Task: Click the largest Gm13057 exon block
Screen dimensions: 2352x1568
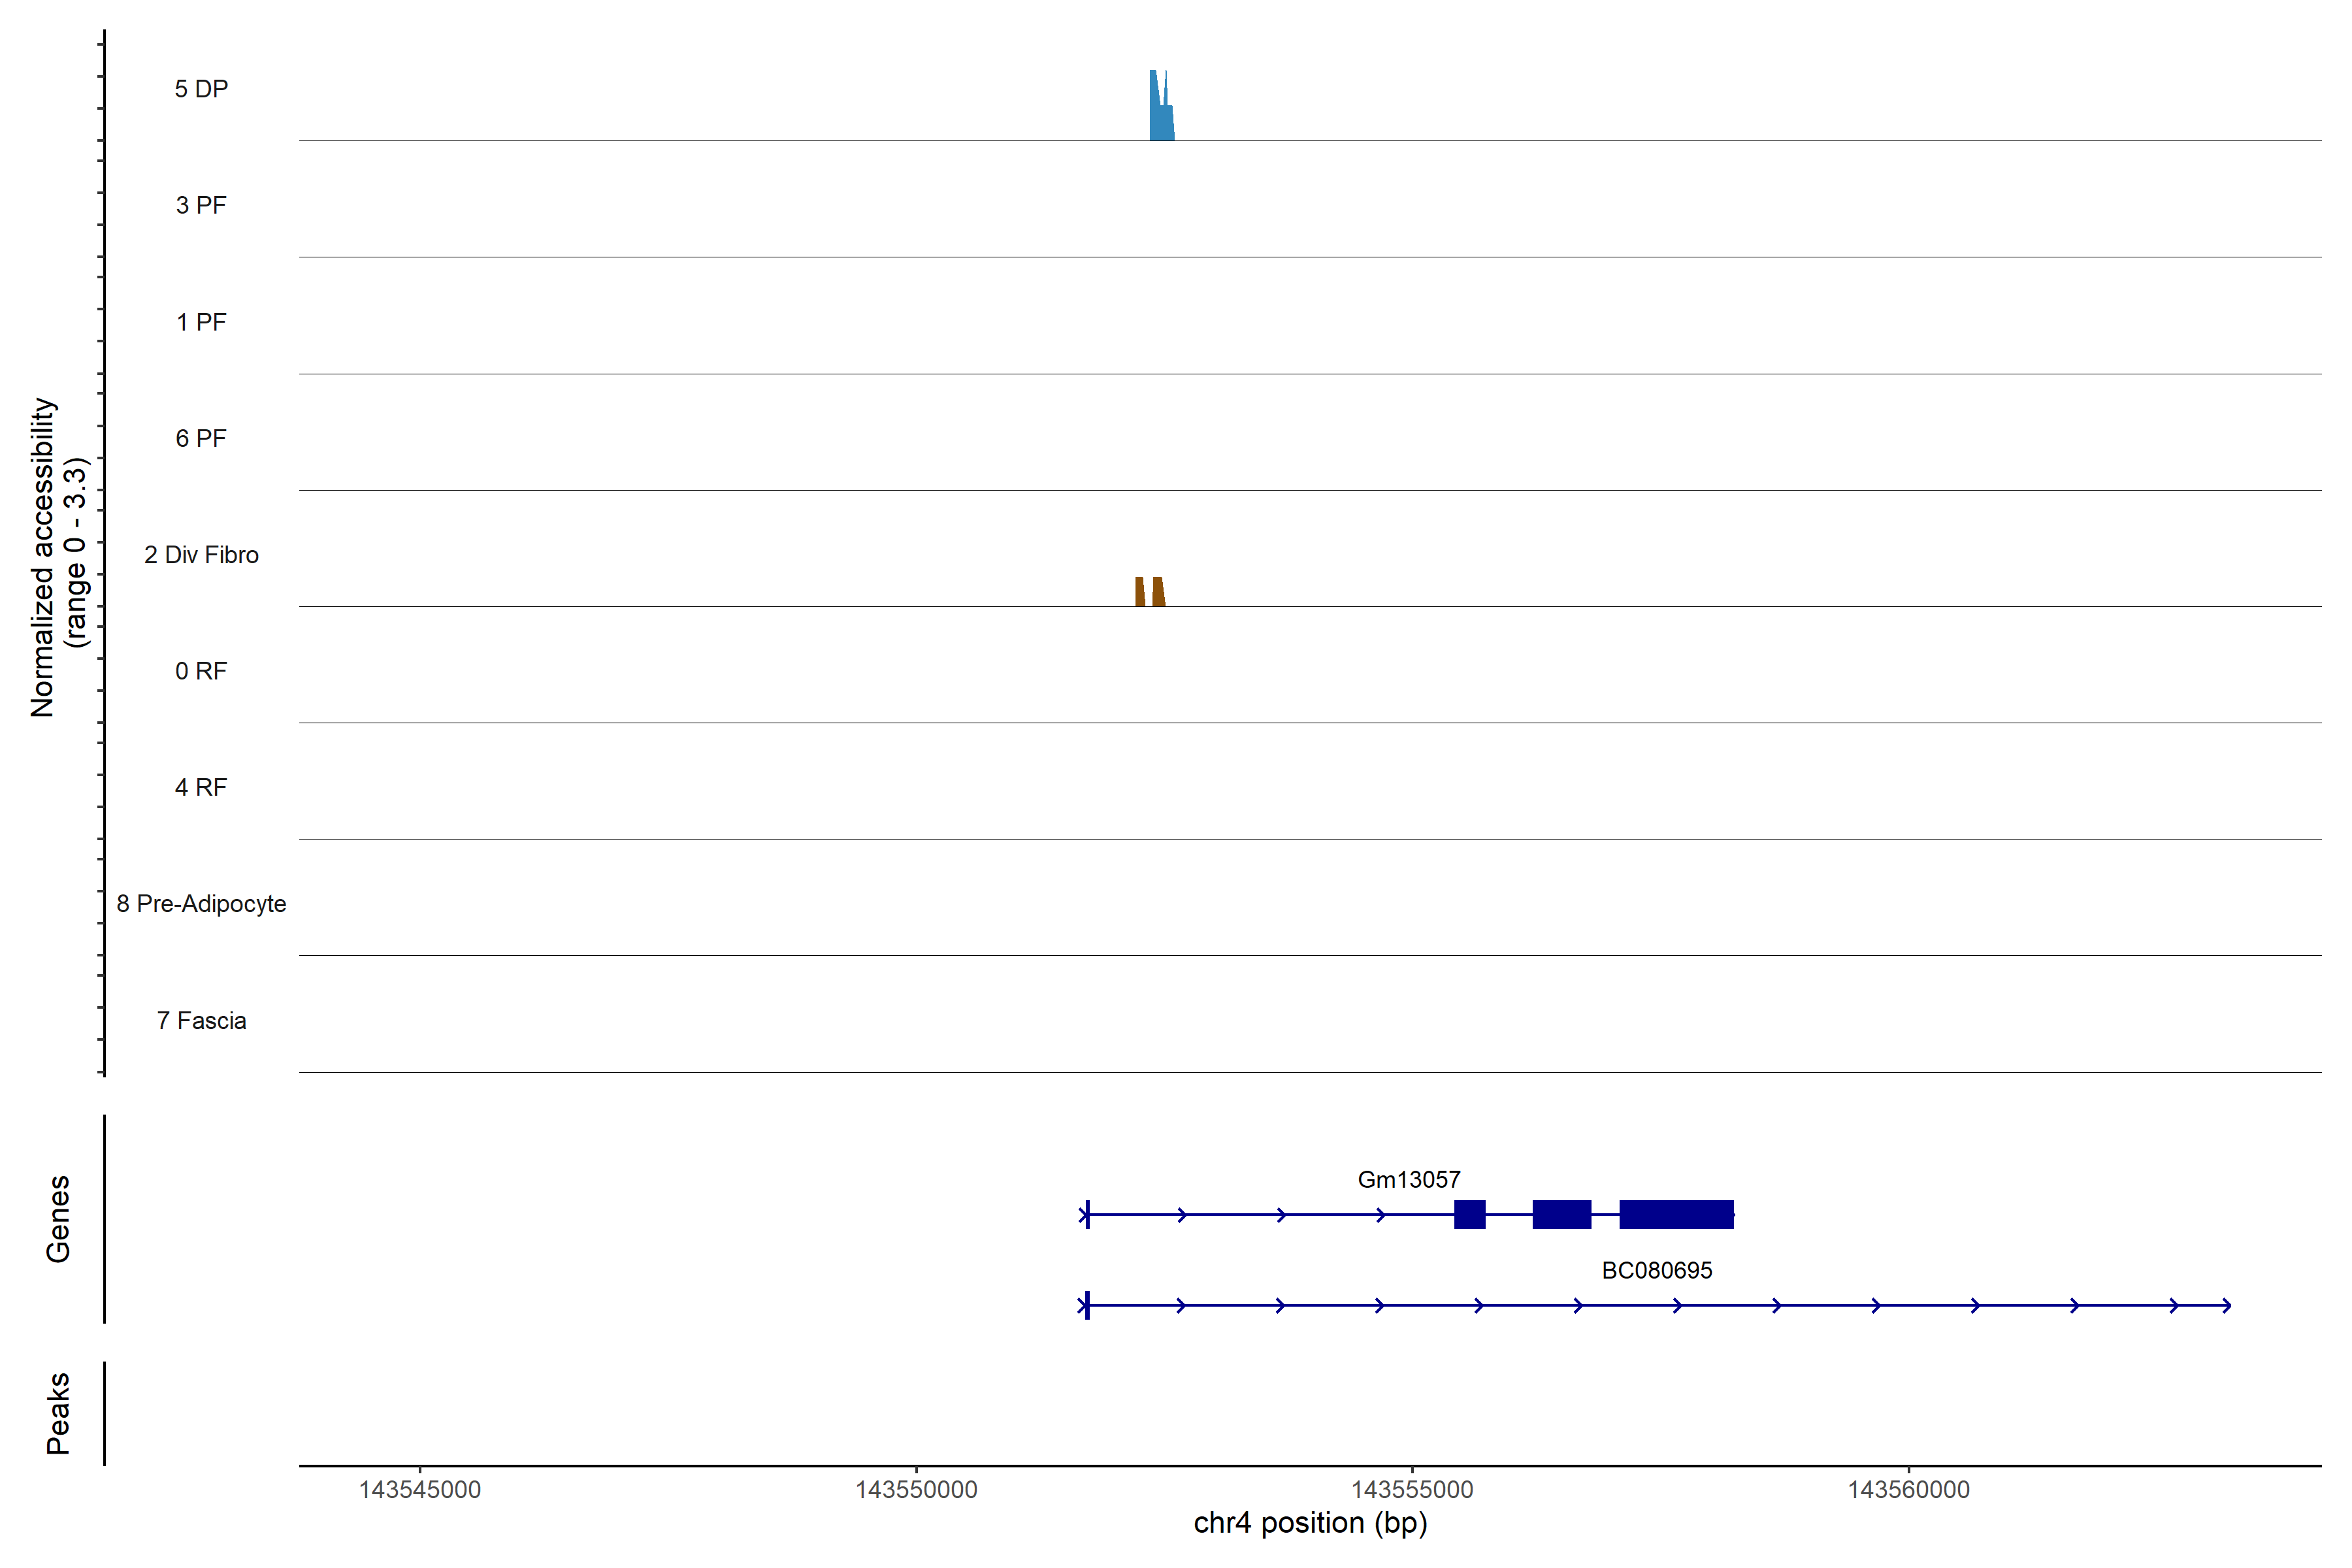Action: click(x=1676, y=1214)
